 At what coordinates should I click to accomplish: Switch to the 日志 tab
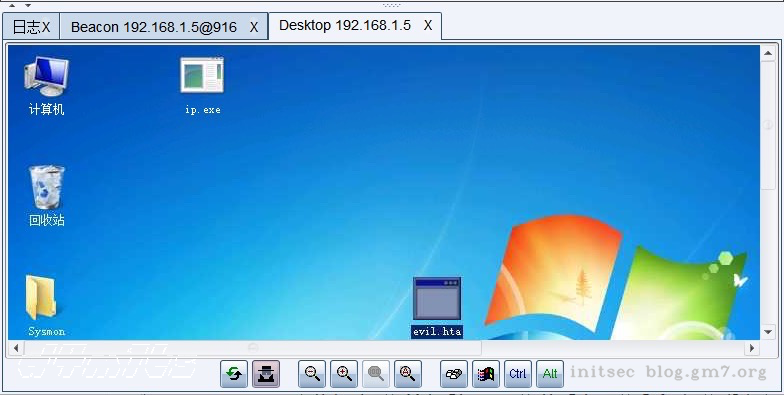26,27
